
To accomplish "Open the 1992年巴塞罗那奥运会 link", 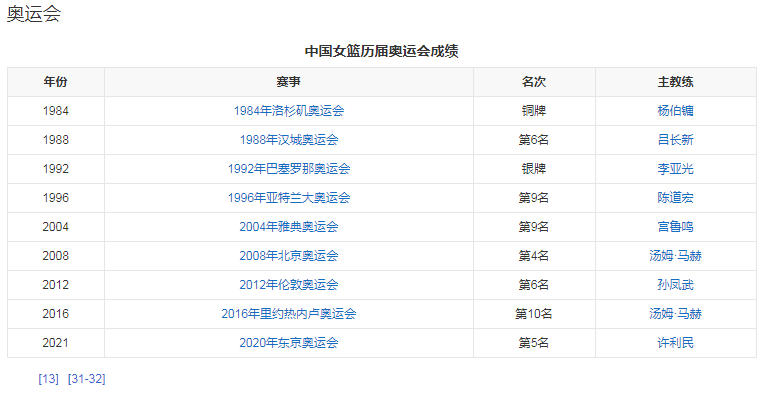I will [289, 169].
